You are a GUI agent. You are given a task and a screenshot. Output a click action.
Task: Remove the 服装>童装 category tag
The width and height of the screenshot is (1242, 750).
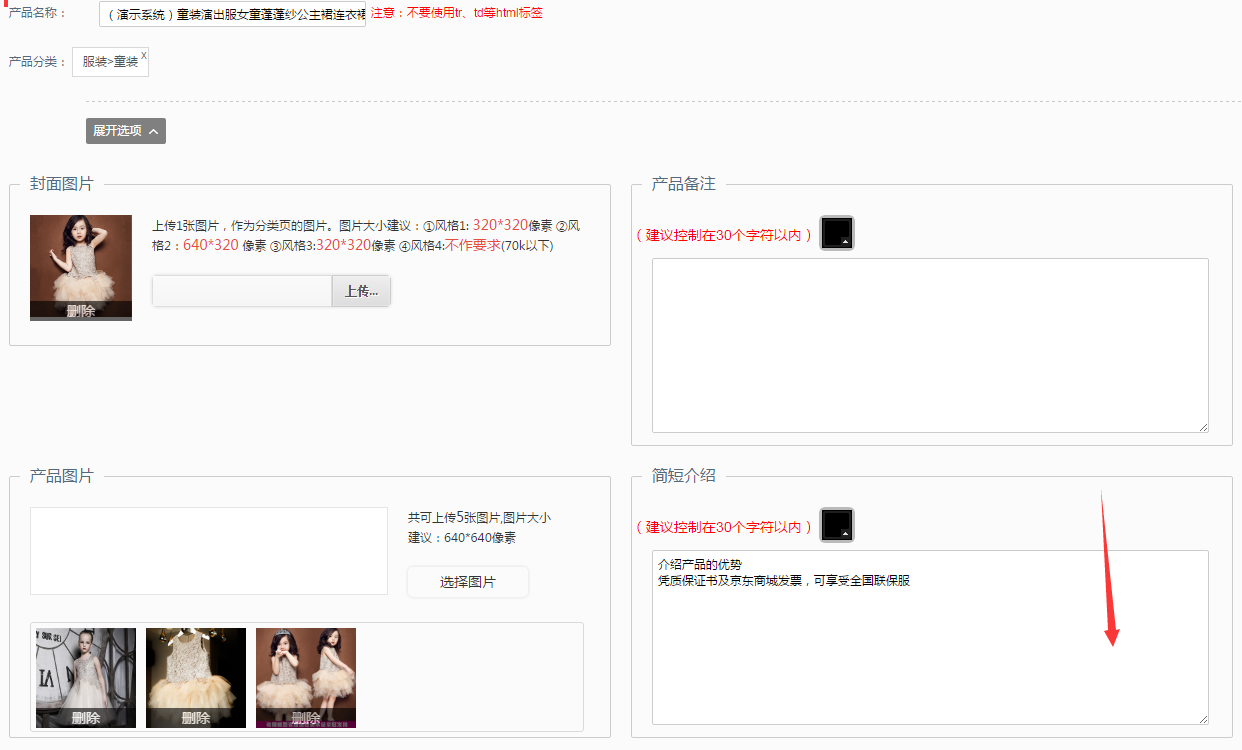[x=144, y=55]
